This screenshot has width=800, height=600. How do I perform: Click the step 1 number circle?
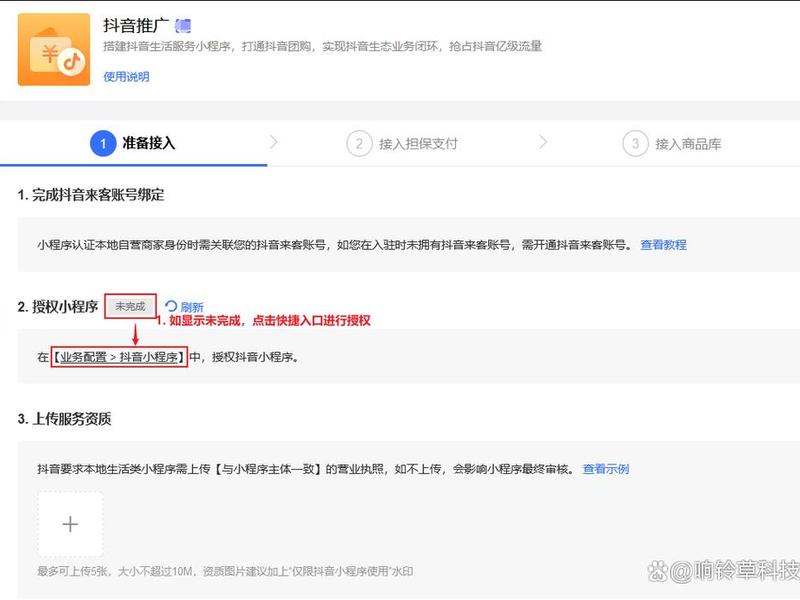[103, 143]
